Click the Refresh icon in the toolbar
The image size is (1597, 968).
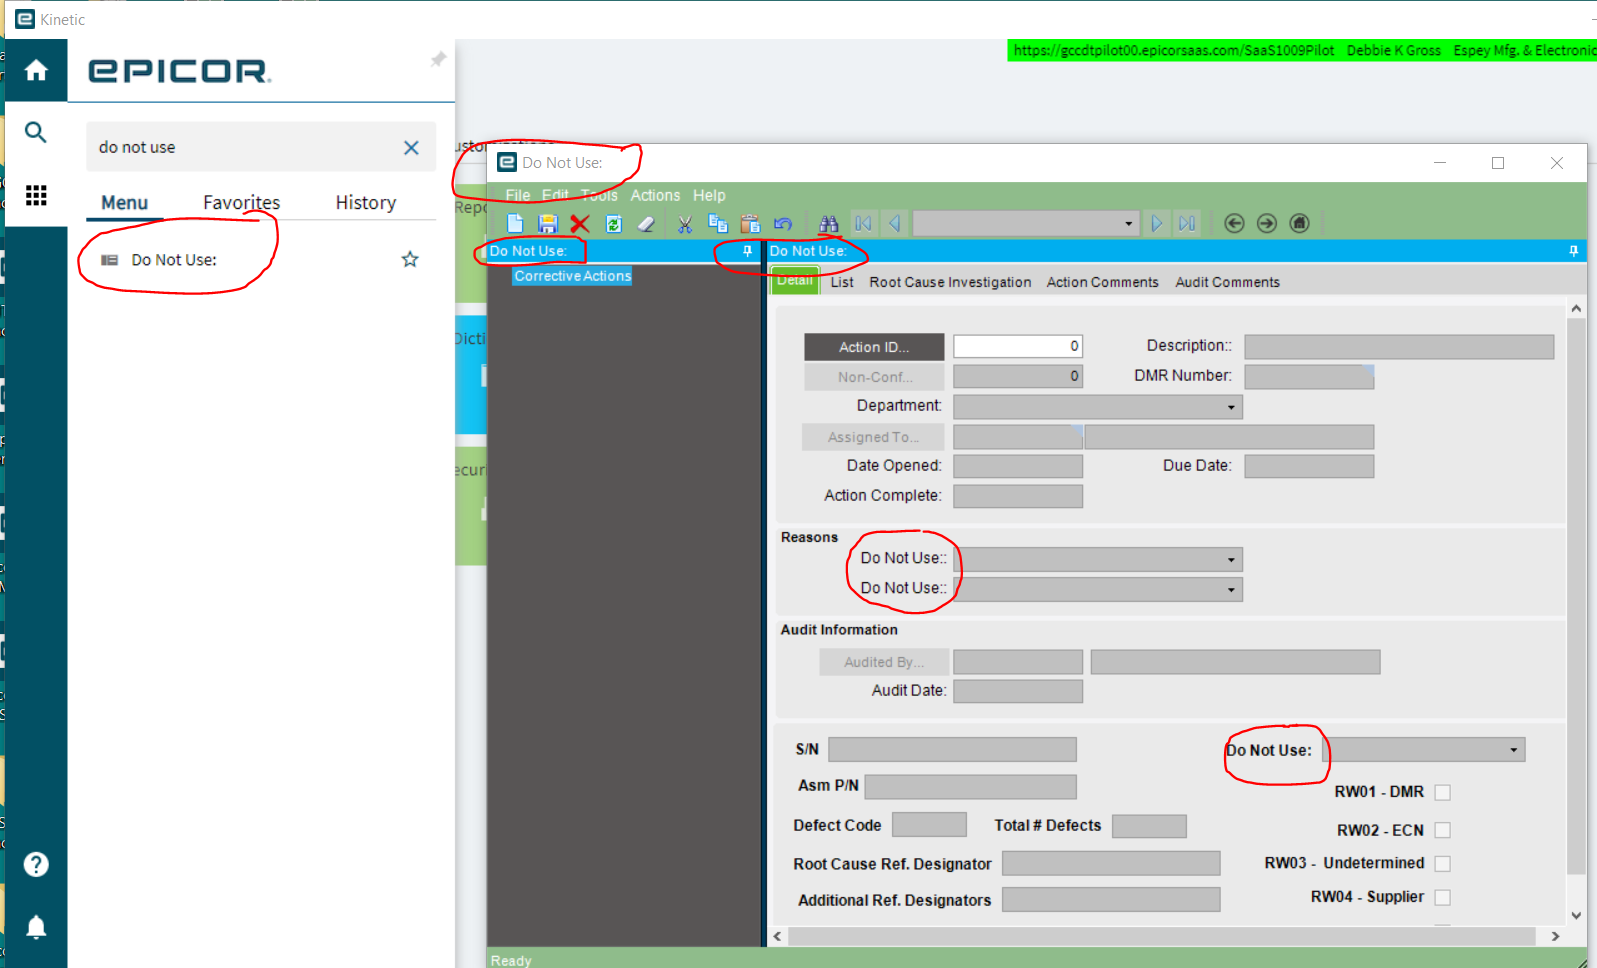614,224
